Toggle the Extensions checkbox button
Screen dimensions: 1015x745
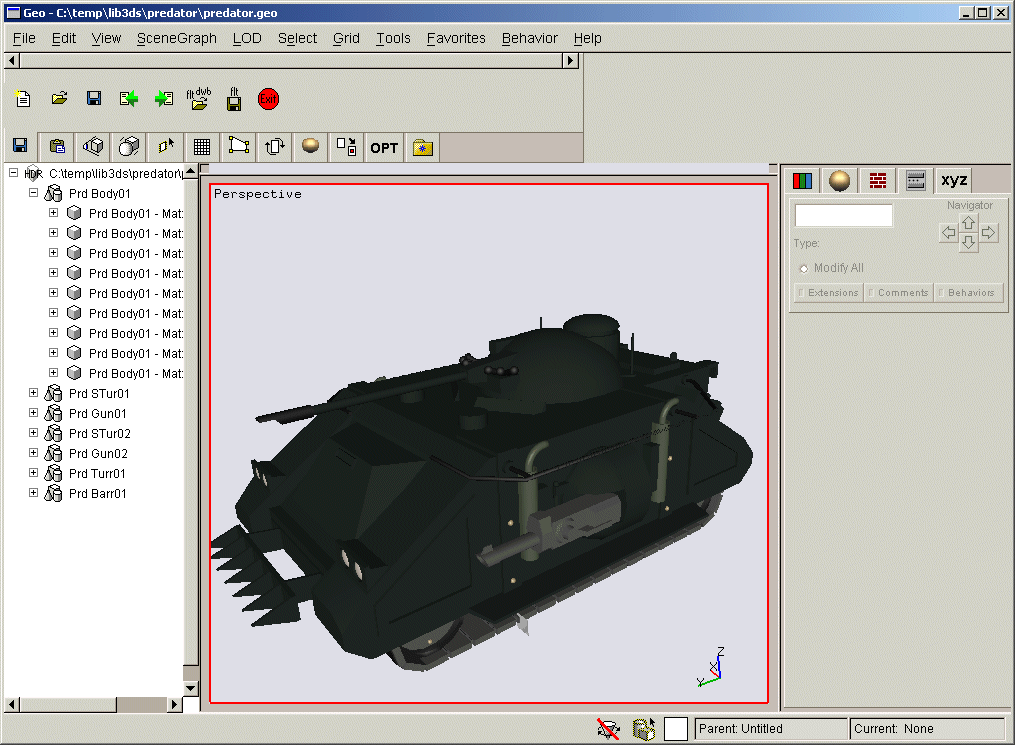pos(827,293)
